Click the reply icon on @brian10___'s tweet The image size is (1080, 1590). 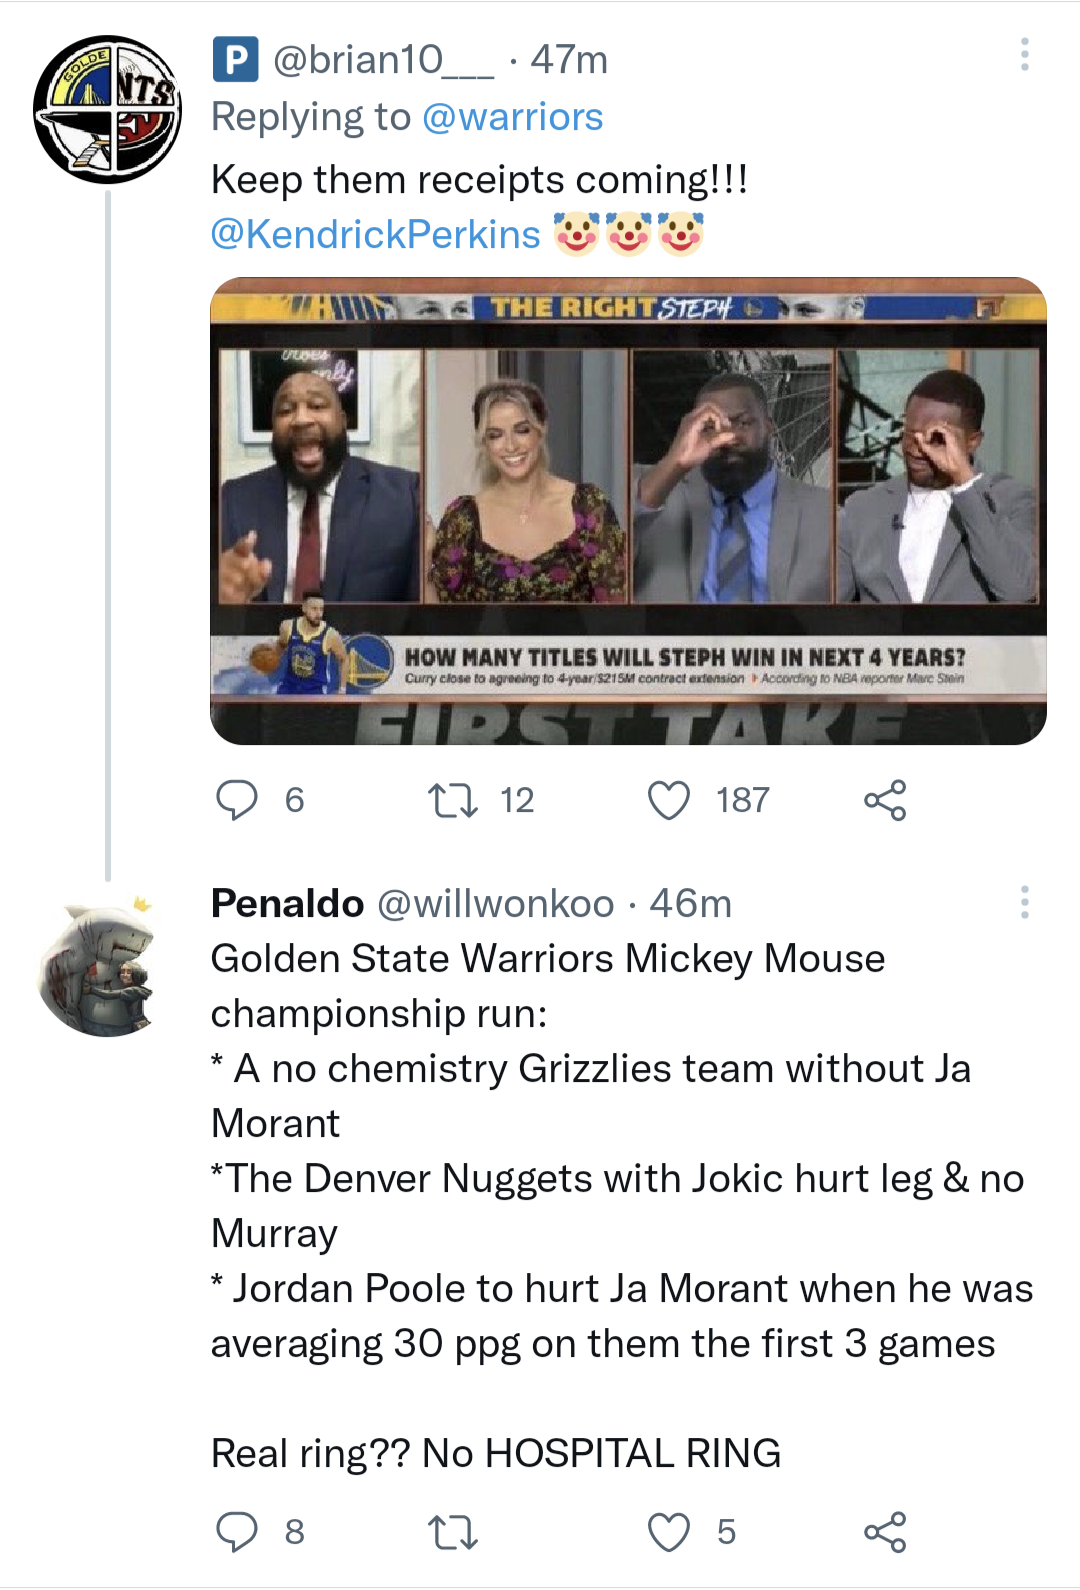[240, 800]
